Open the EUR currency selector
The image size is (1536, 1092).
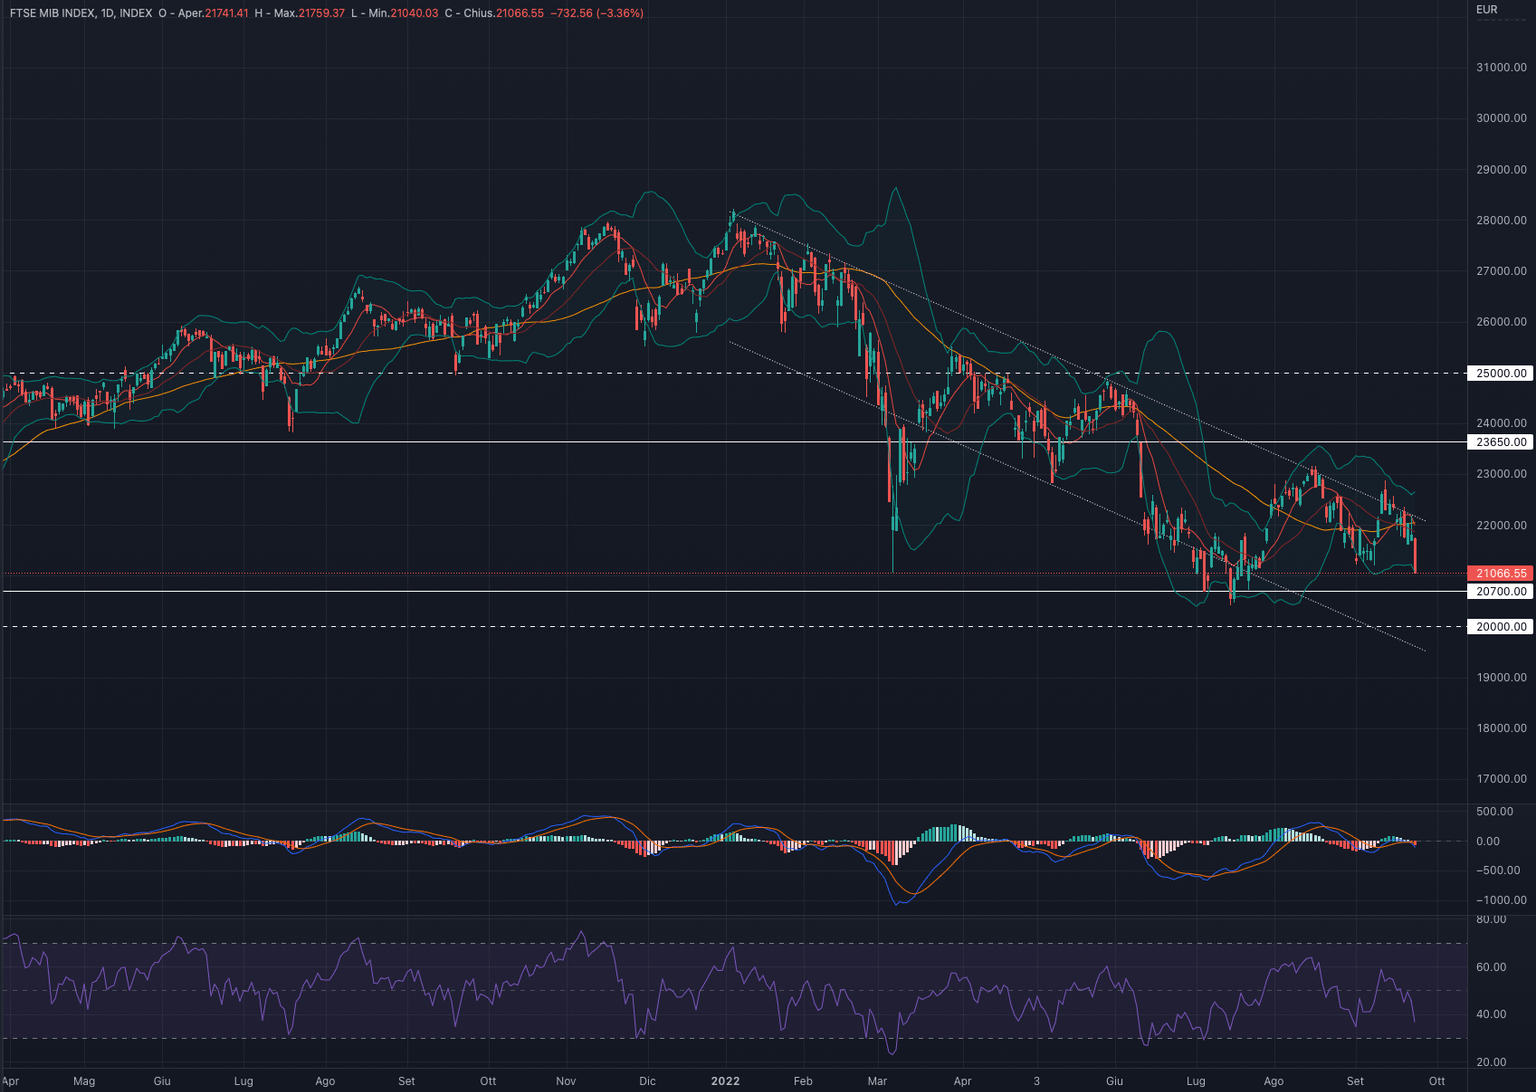tap(1487, 10)
